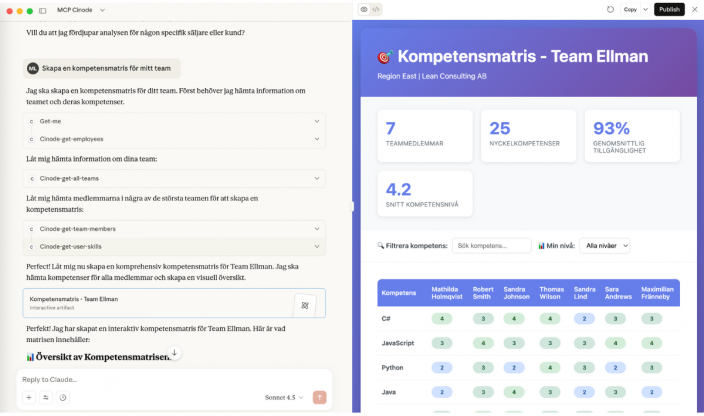Send message with the orange arrow button
This screenshot has height=416, width=704.
click(x=320, y=397)
